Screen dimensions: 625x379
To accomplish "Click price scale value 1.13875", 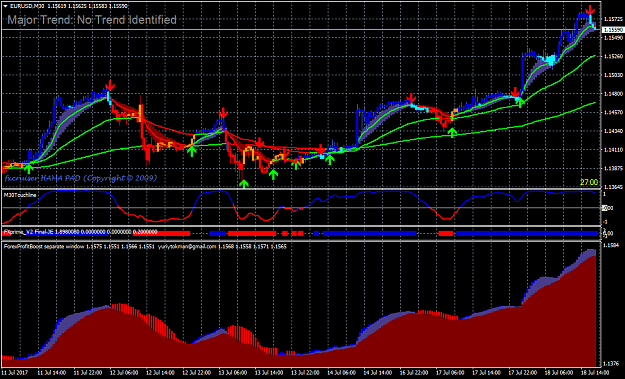I will pos(613,168).
